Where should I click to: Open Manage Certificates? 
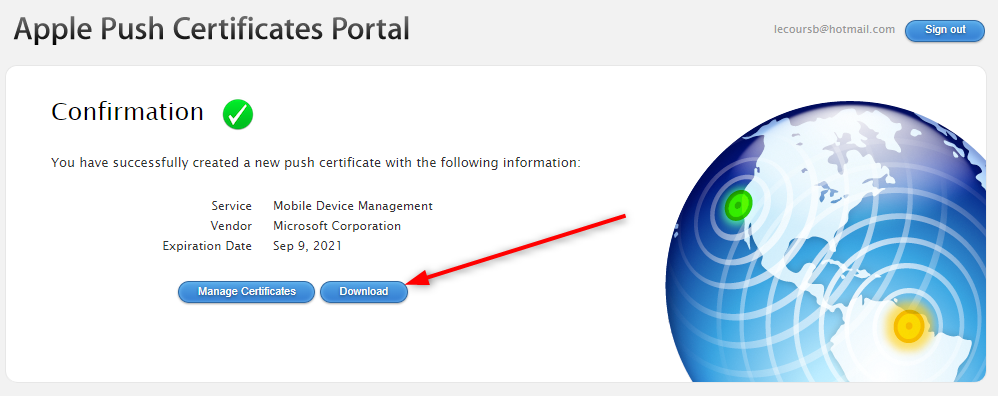click(x=246, y=292)
